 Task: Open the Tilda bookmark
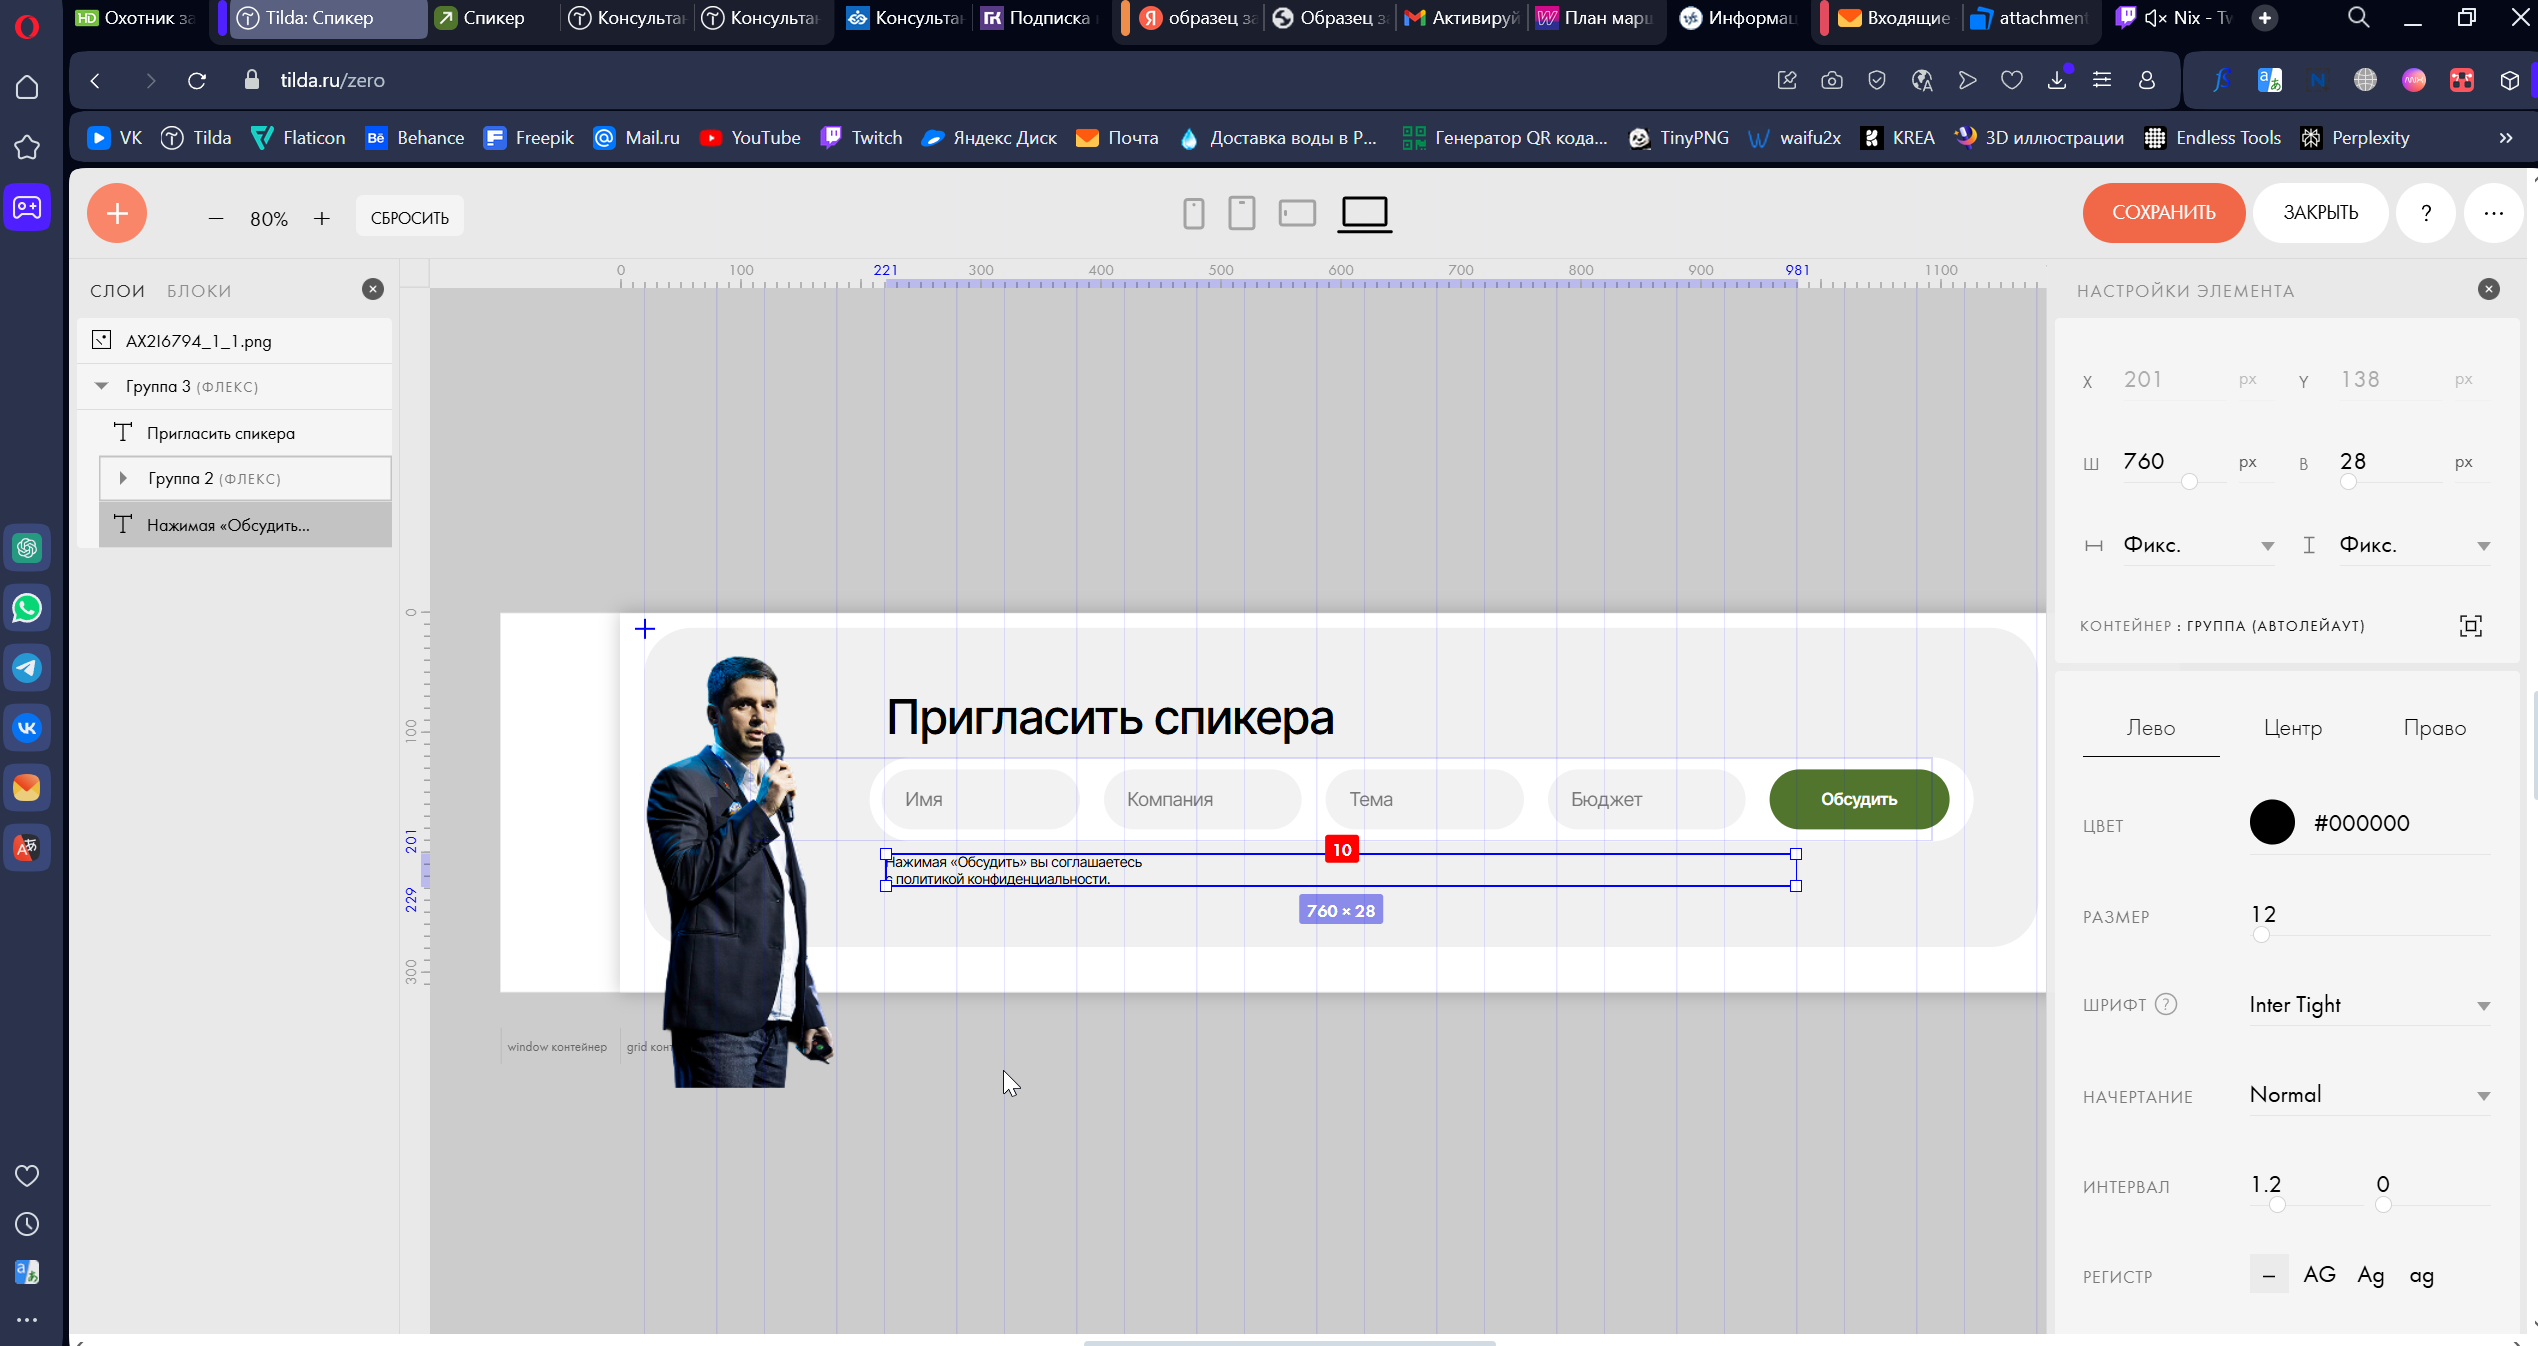coord(196,138)
